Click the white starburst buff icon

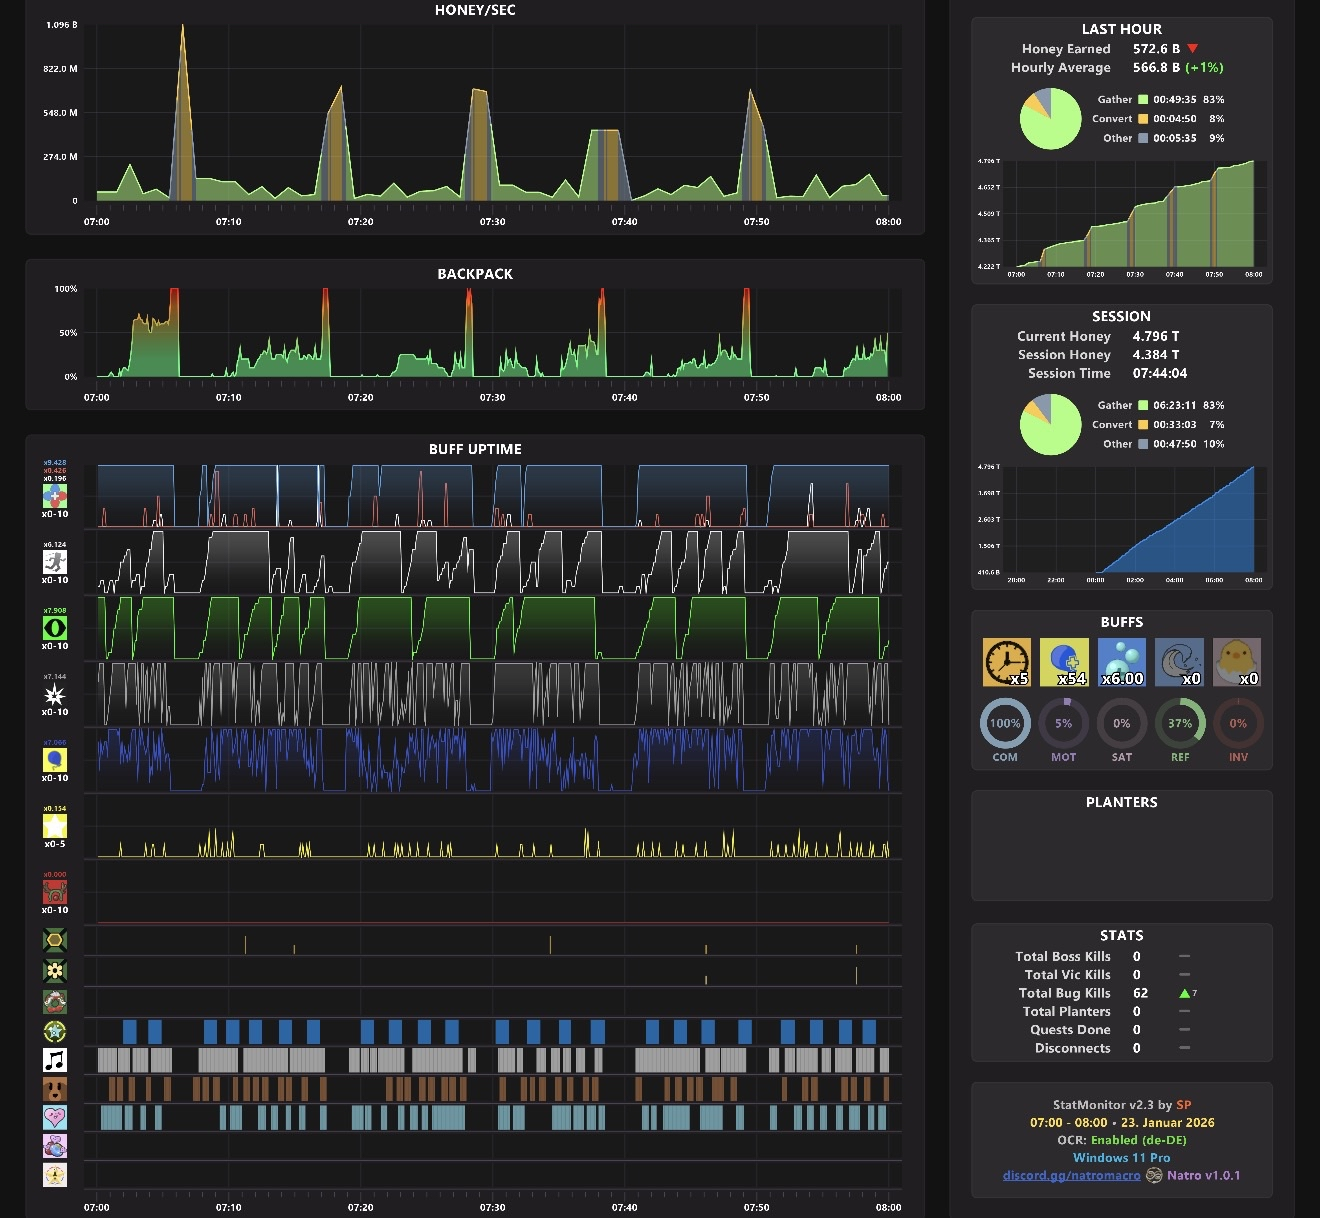pos(55,694)
